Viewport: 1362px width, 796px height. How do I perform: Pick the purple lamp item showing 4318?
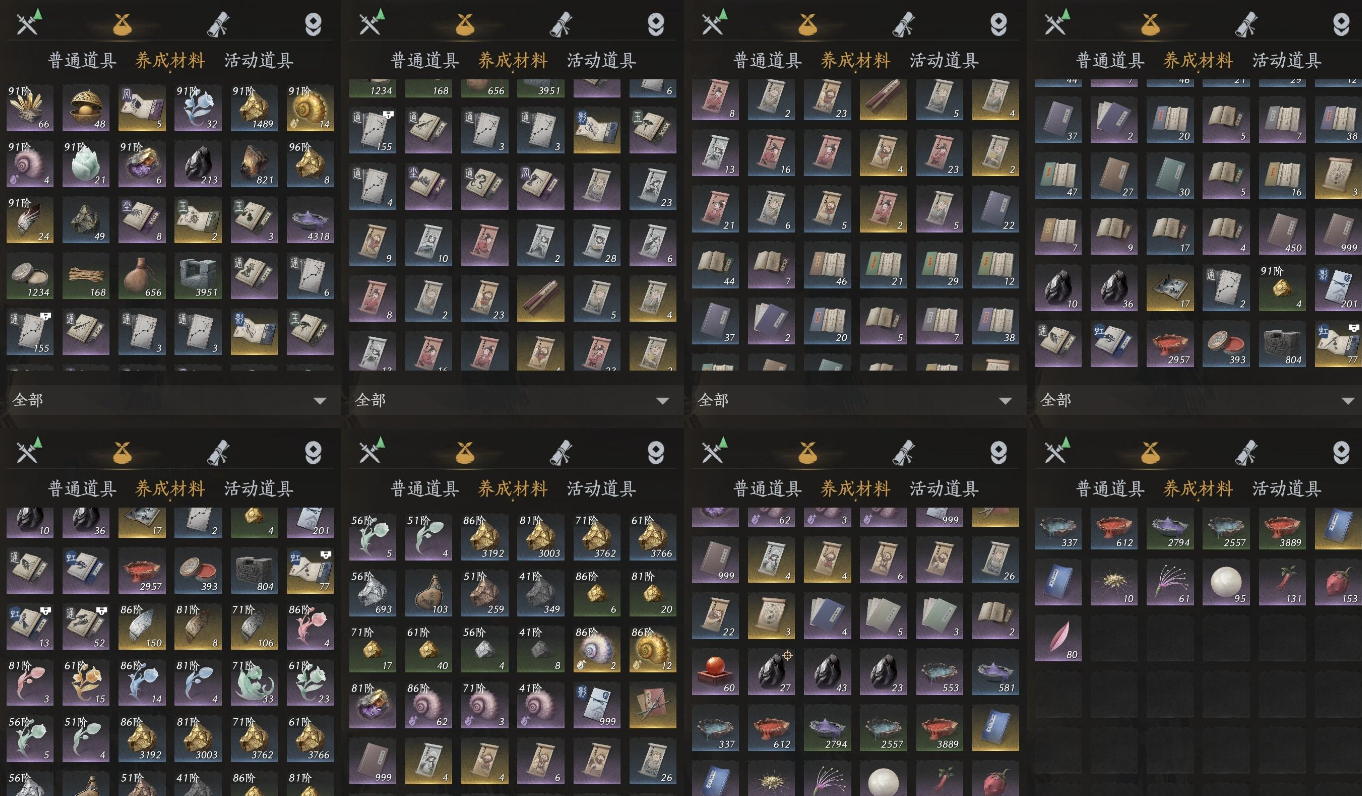pos(311,220)
